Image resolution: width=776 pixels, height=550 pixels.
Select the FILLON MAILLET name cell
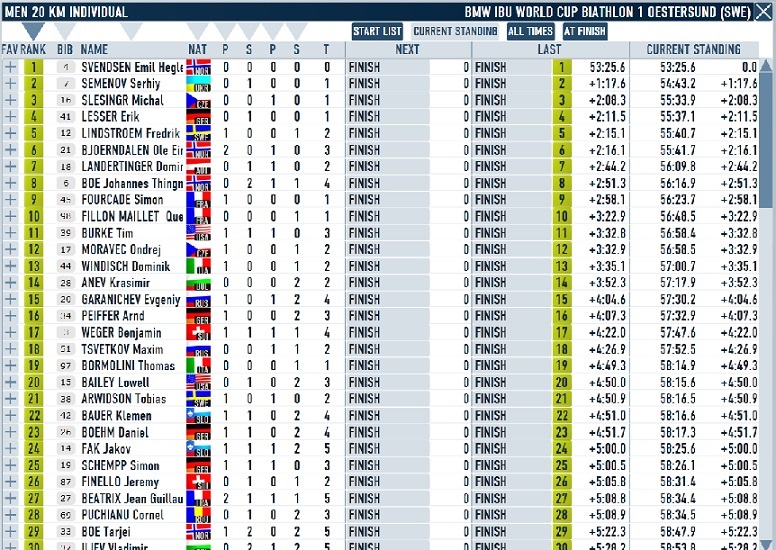click(132, 216)
